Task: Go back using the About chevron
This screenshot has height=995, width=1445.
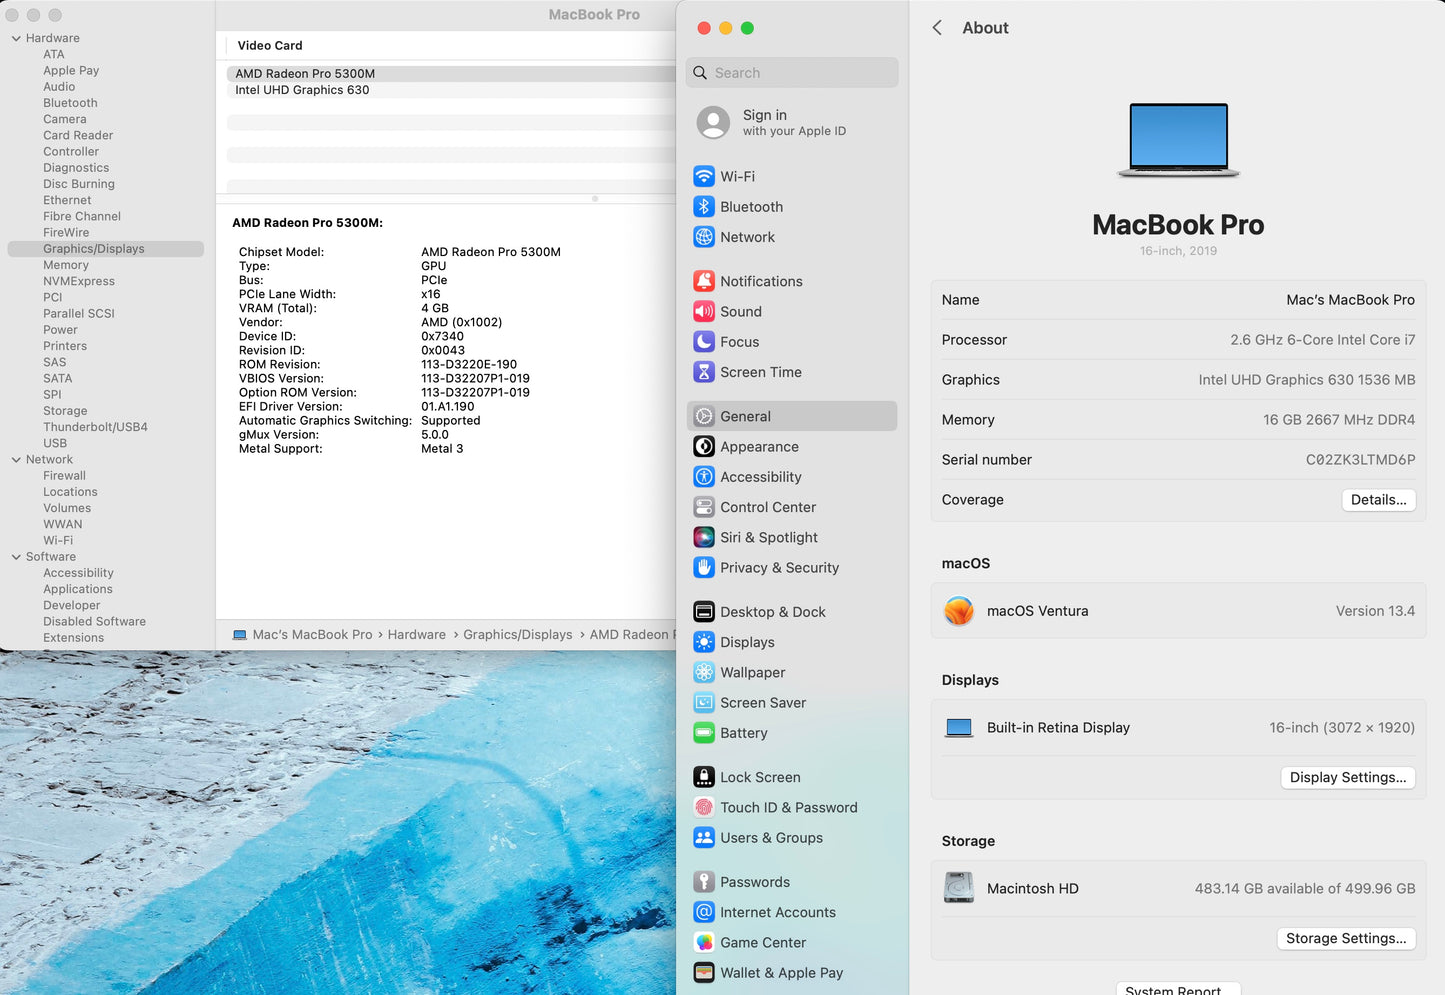Action: [937, 28]
